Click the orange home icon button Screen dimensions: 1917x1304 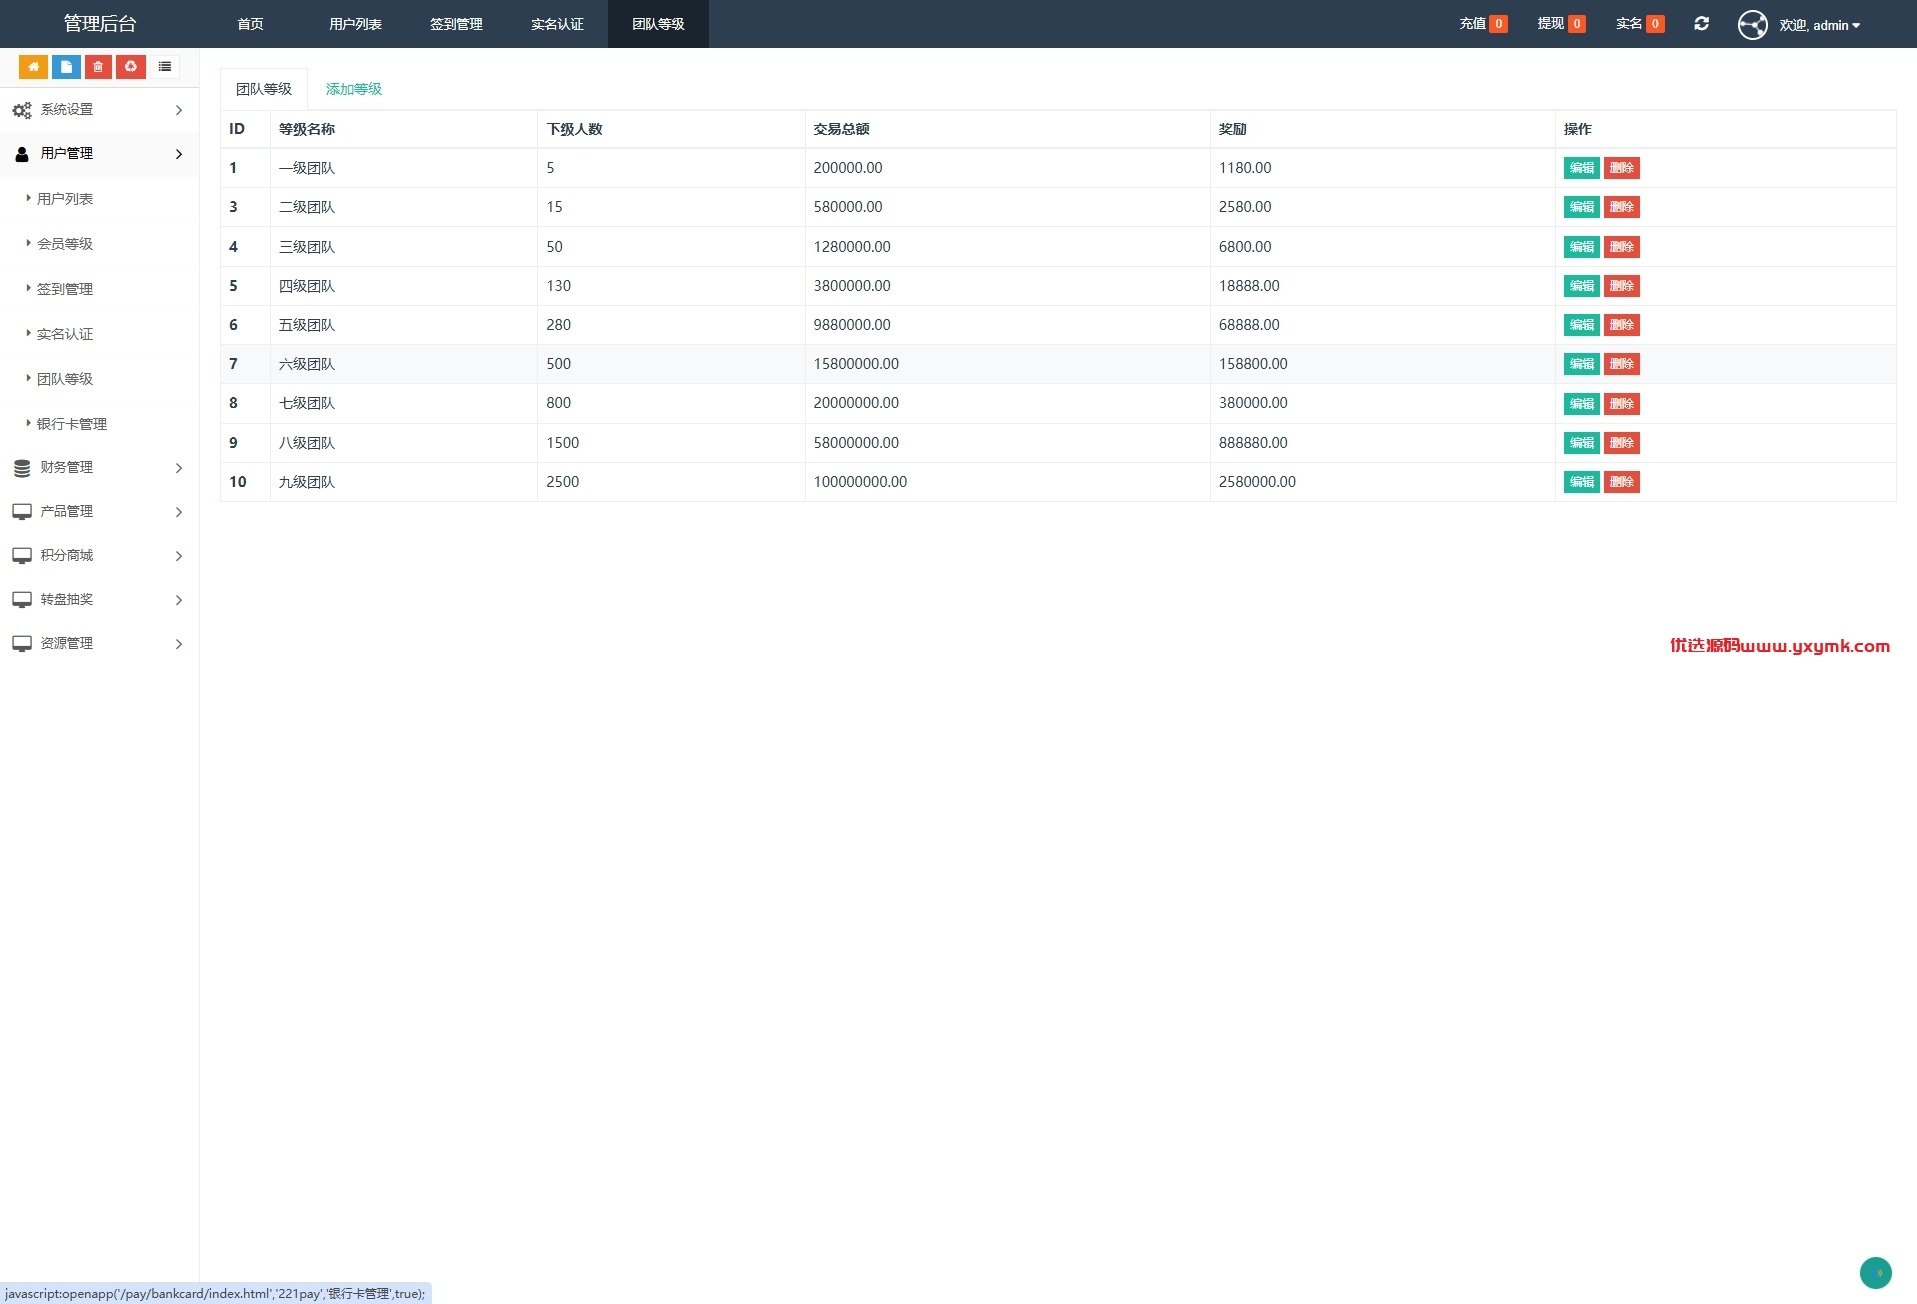tap(33, 67)
